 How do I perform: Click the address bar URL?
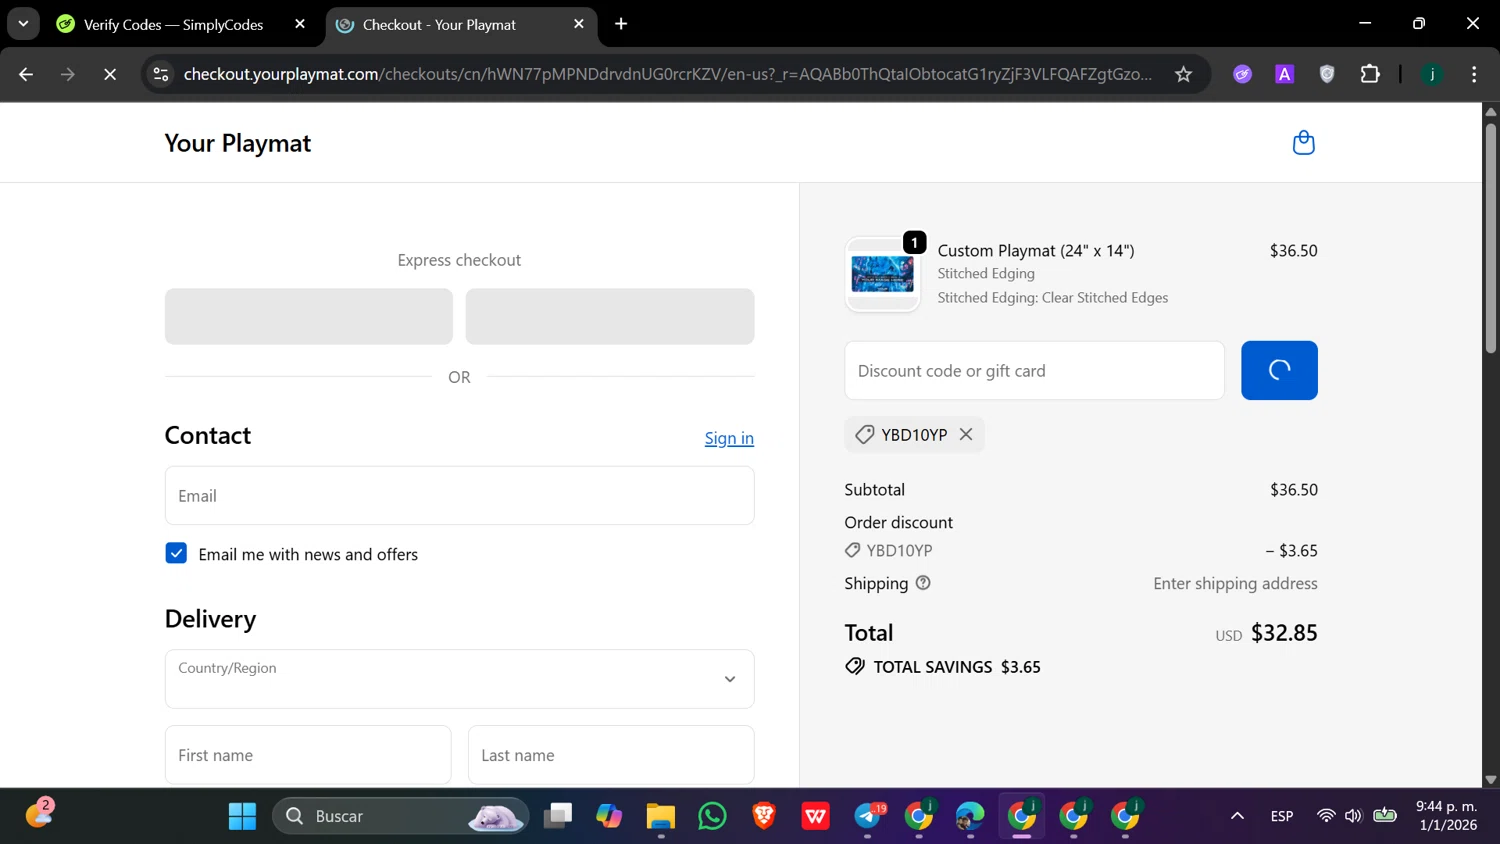(667, 74)
